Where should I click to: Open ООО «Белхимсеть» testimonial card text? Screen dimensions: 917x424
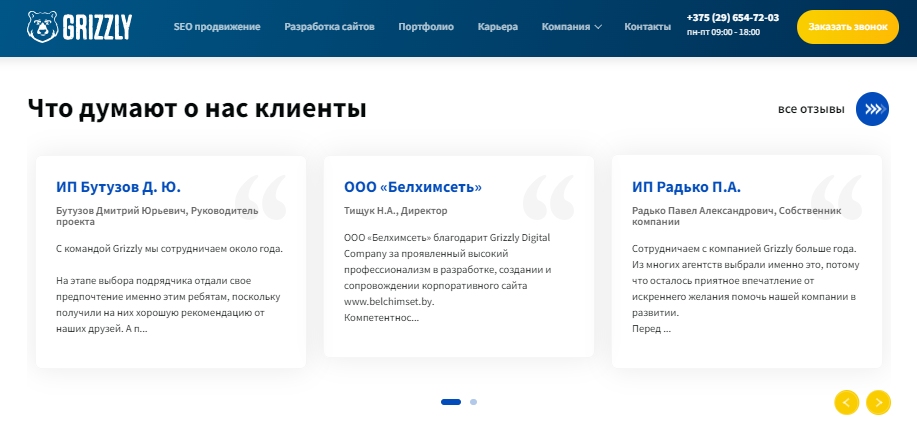(447, 277)
